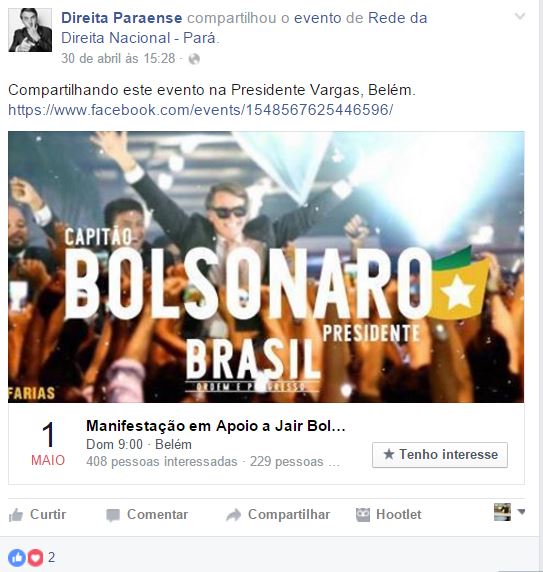Click the red heart reaction icon

point(35,557)
